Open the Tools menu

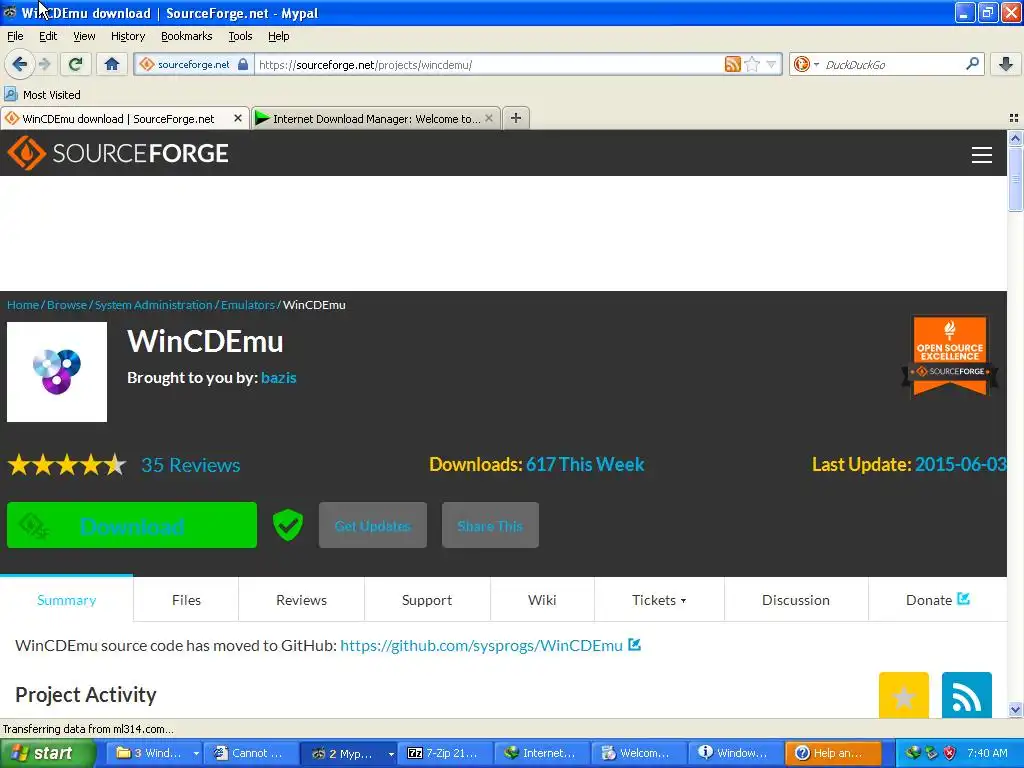click(x=240, y=36)
